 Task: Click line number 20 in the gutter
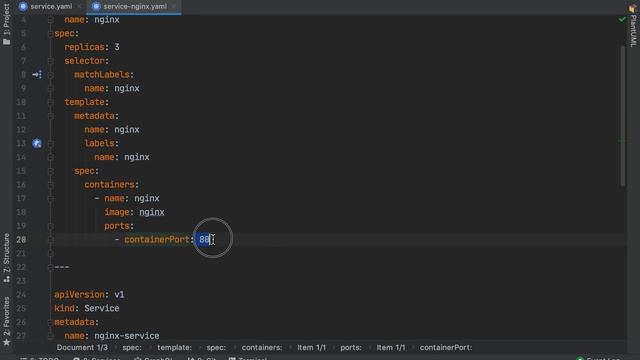click(x=21, y=240)
